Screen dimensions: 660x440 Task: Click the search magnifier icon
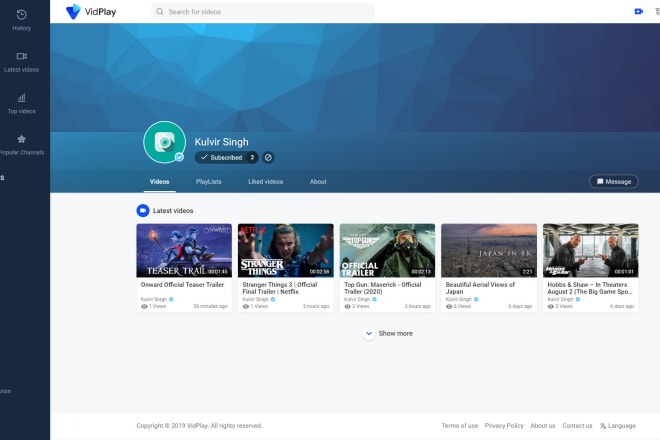tap(160, 12)
